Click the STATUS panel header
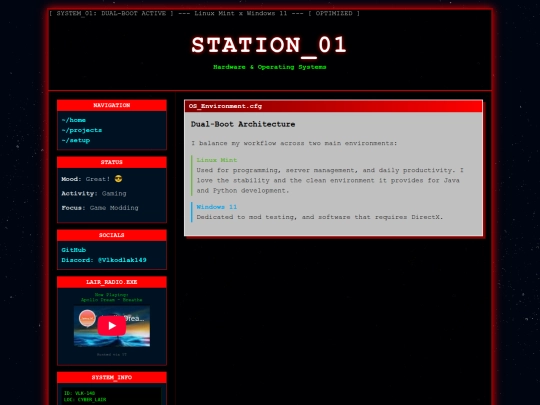This screenshot has width=540, height=405. 112,162
